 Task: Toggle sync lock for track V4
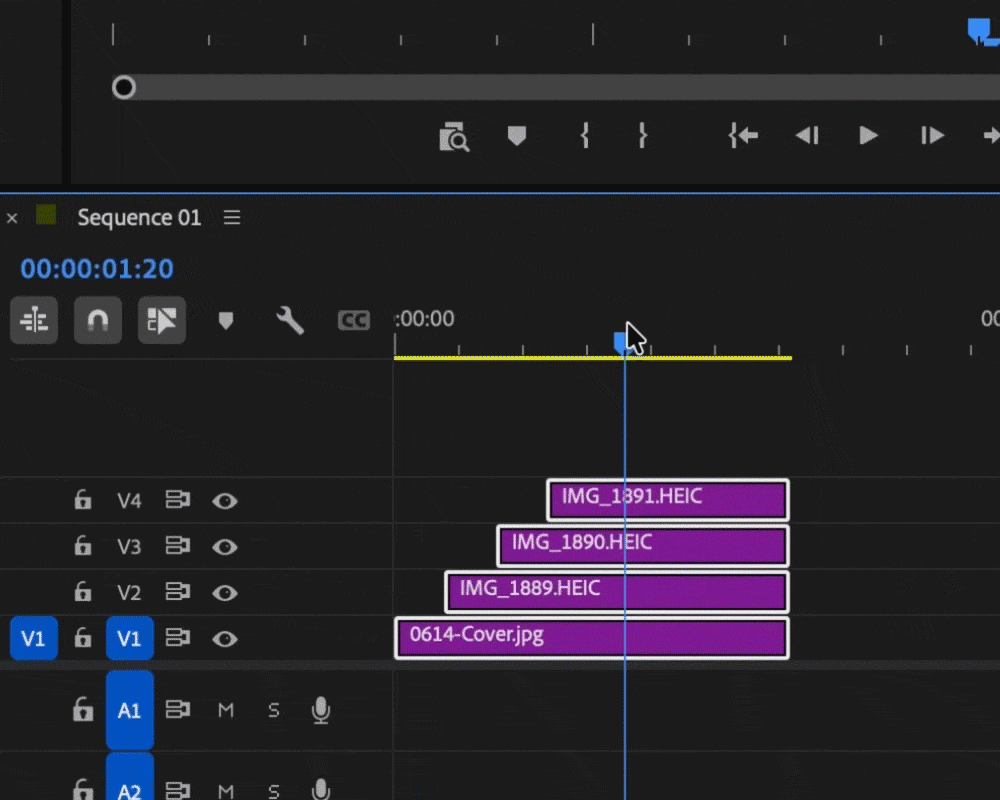point(178,500)
